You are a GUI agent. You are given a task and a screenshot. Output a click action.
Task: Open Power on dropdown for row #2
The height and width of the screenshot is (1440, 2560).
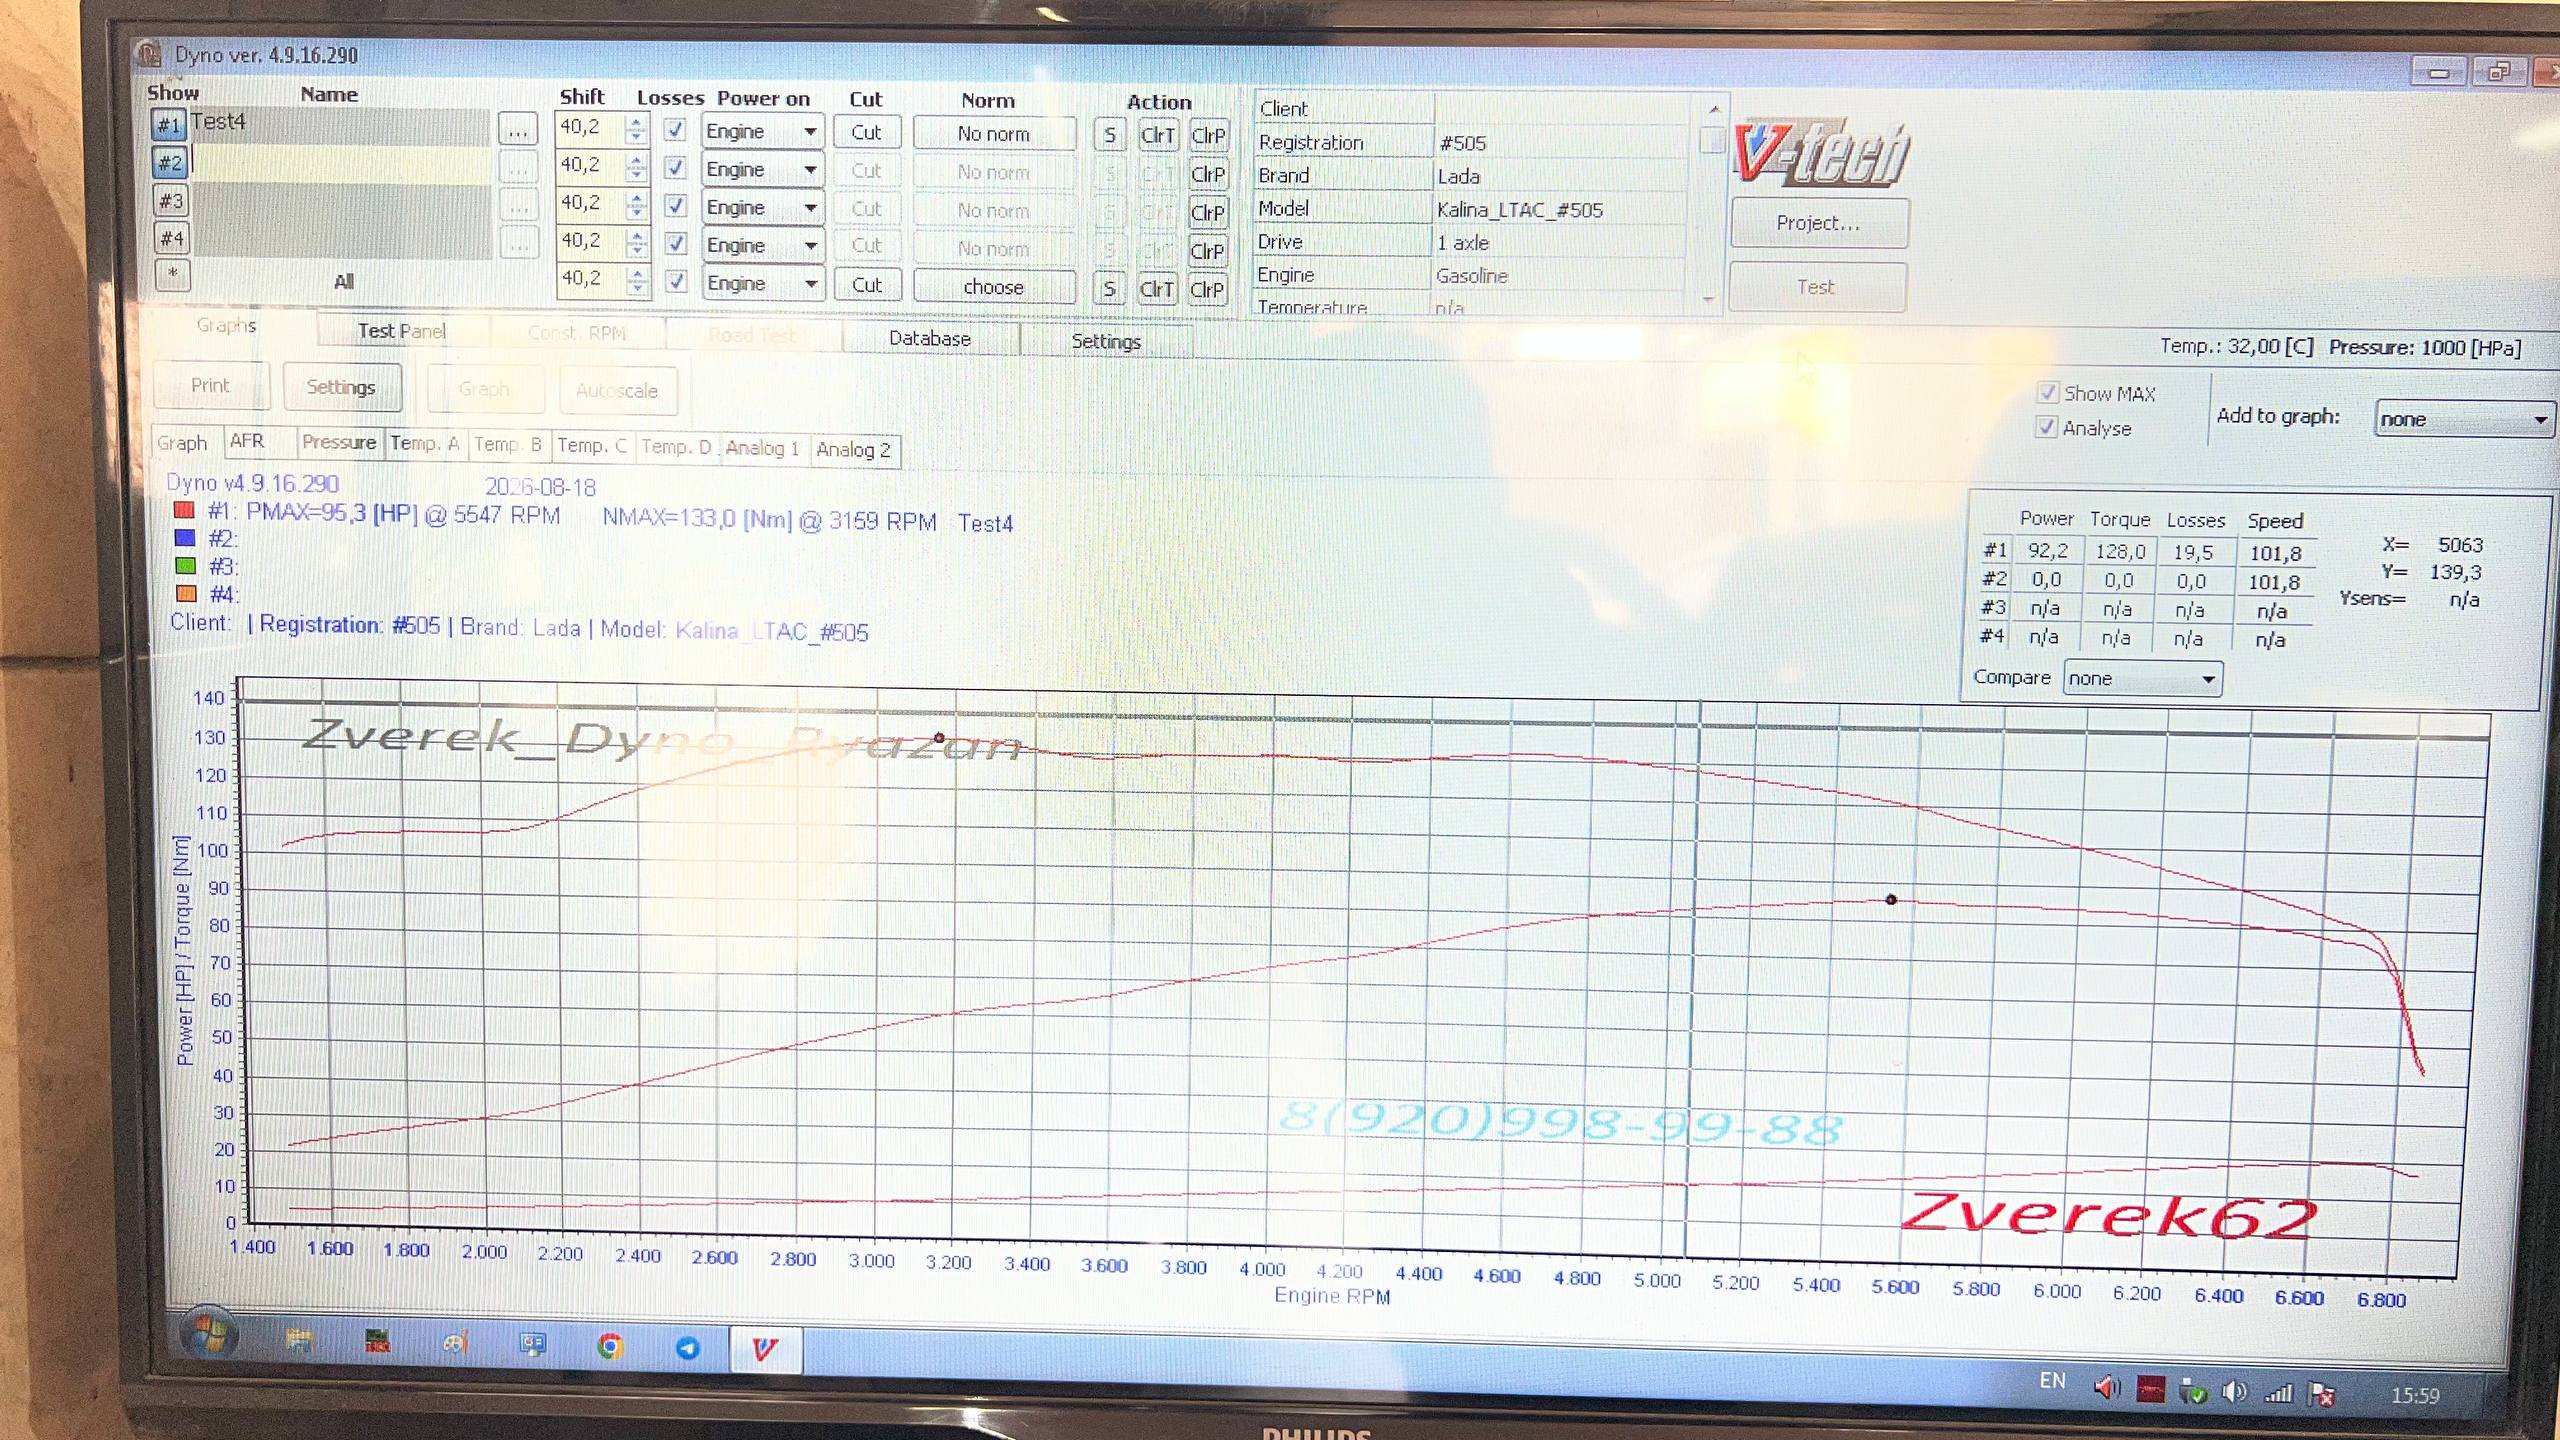(x=762, y=169)
